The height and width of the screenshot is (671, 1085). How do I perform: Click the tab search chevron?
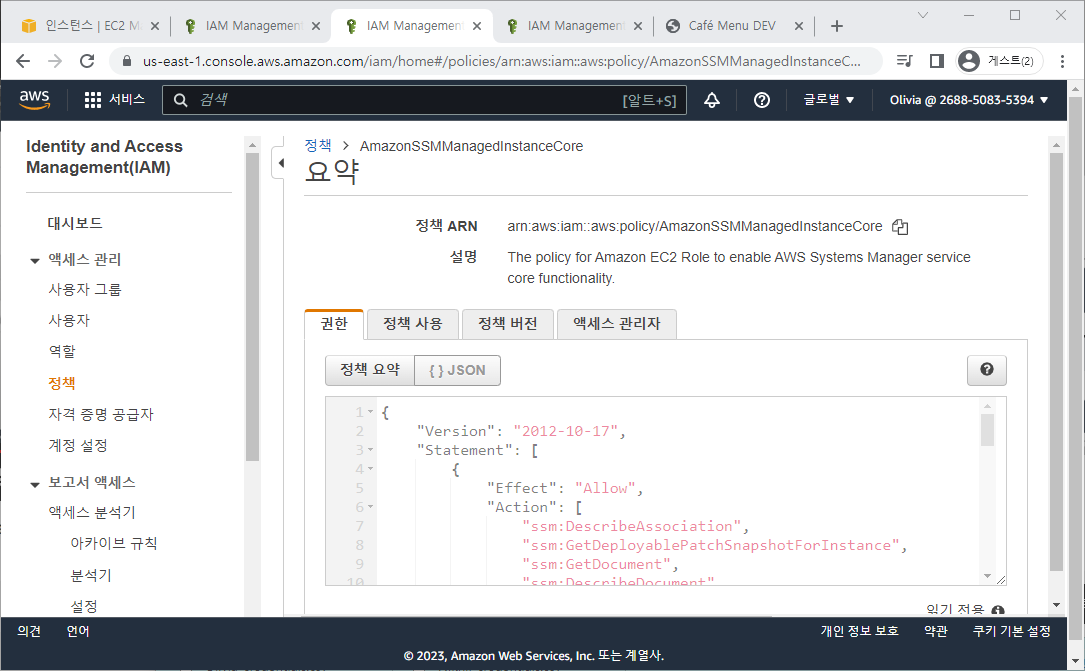tap(922, 15)
